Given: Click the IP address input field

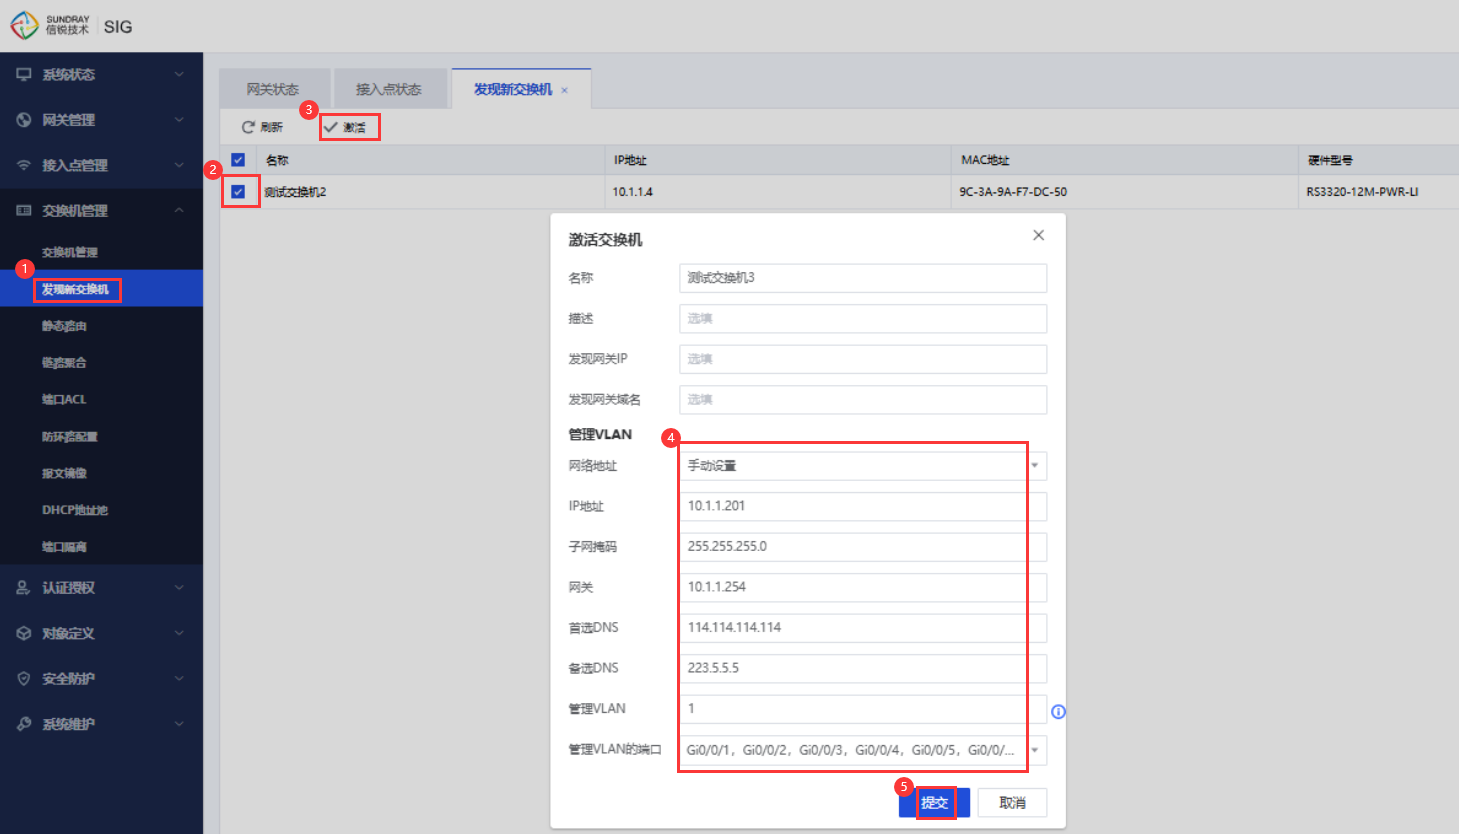Looking at the screenshot, I should (x=862, y=506).
